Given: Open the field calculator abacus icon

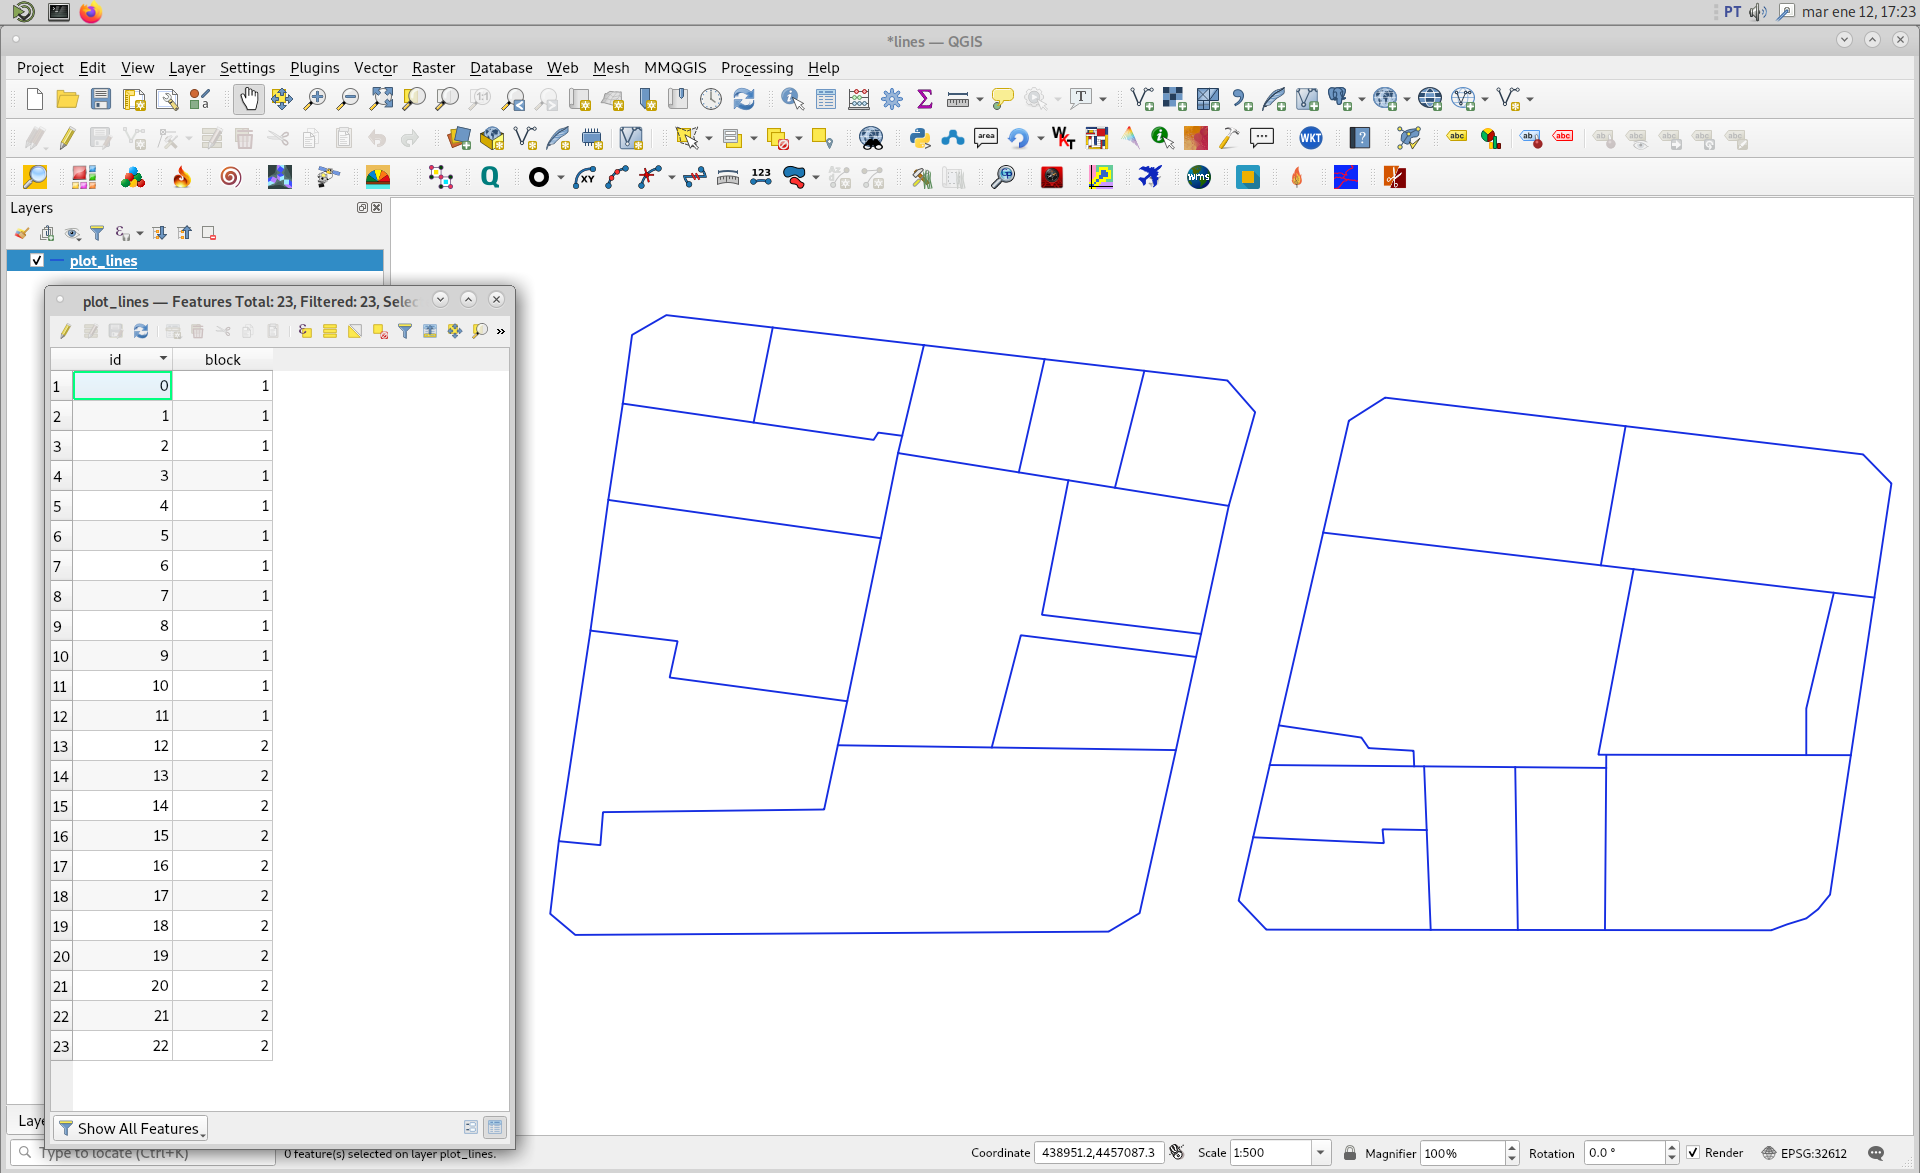Looking at the screenshot, I should click(858, 99).
